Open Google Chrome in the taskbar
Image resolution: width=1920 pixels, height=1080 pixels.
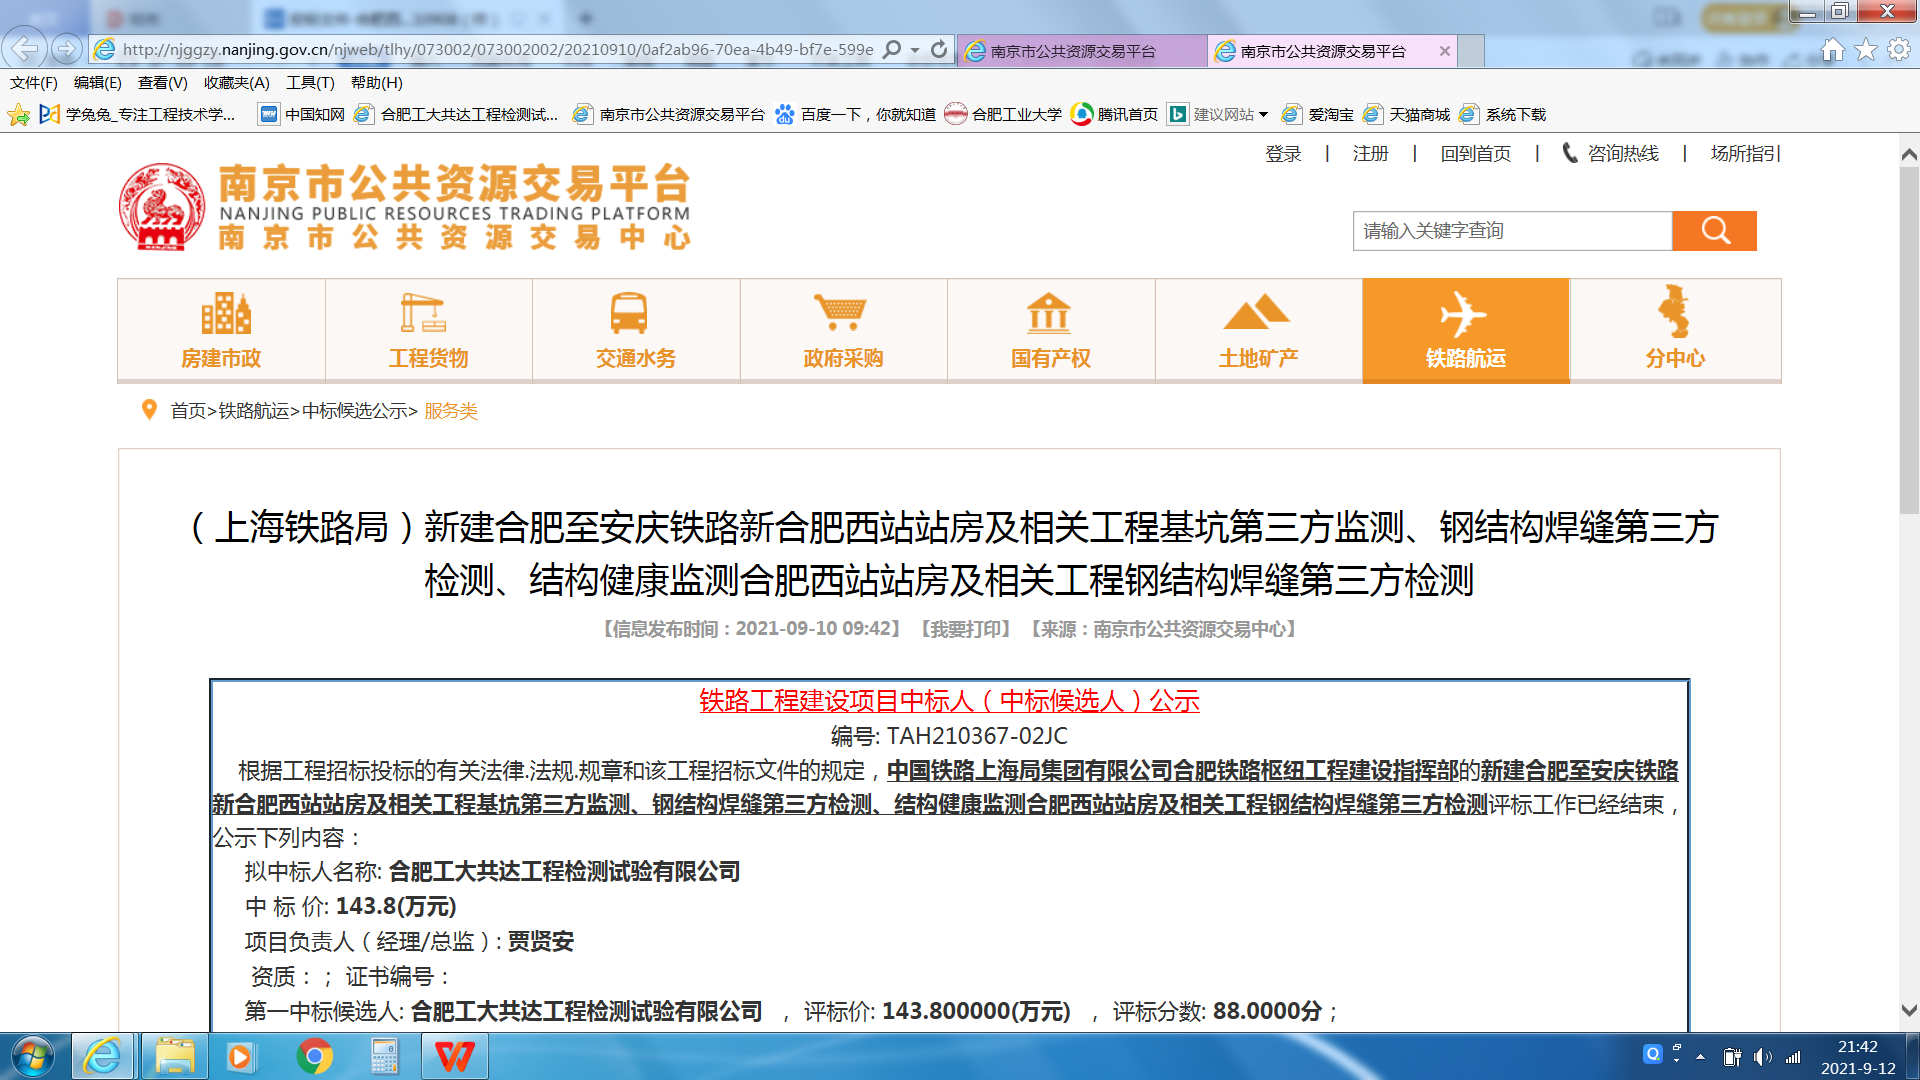(x=314, y=1057)
